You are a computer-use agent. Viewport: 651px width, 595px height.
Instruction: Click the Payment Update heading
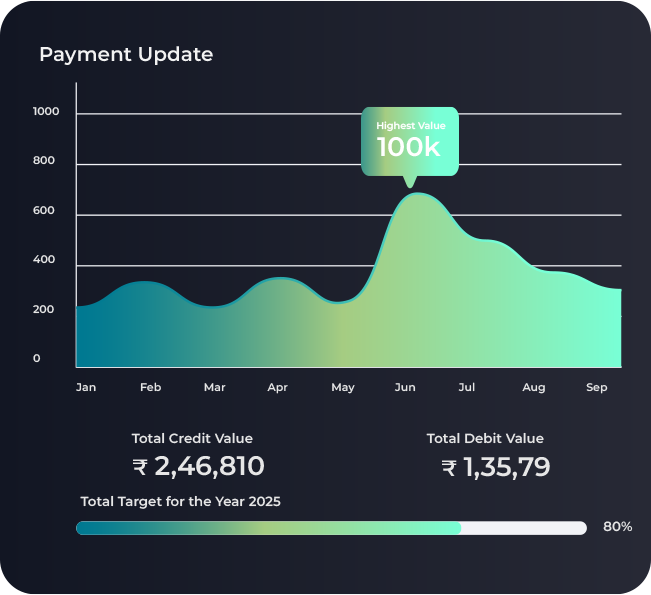(126, 54)
